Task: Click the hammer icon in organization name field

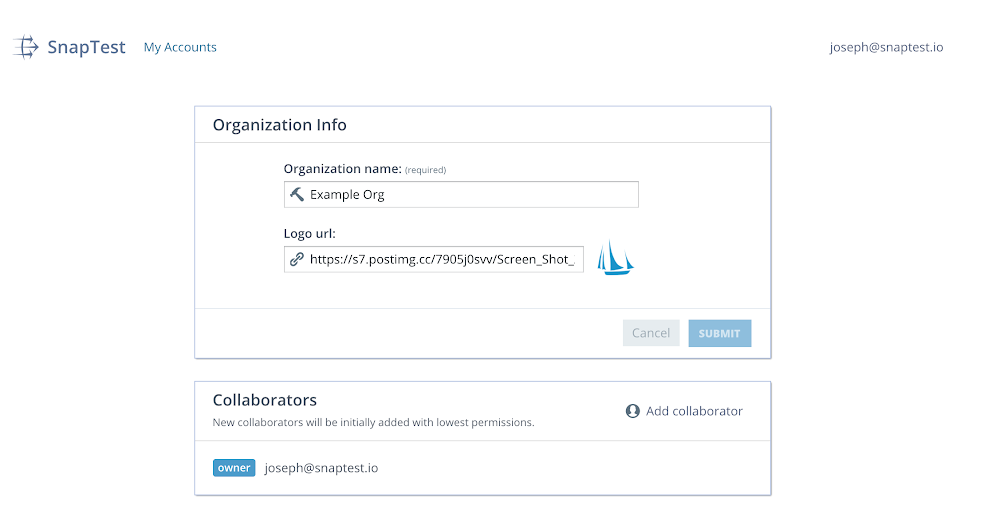Action: [x=297, y=194]
